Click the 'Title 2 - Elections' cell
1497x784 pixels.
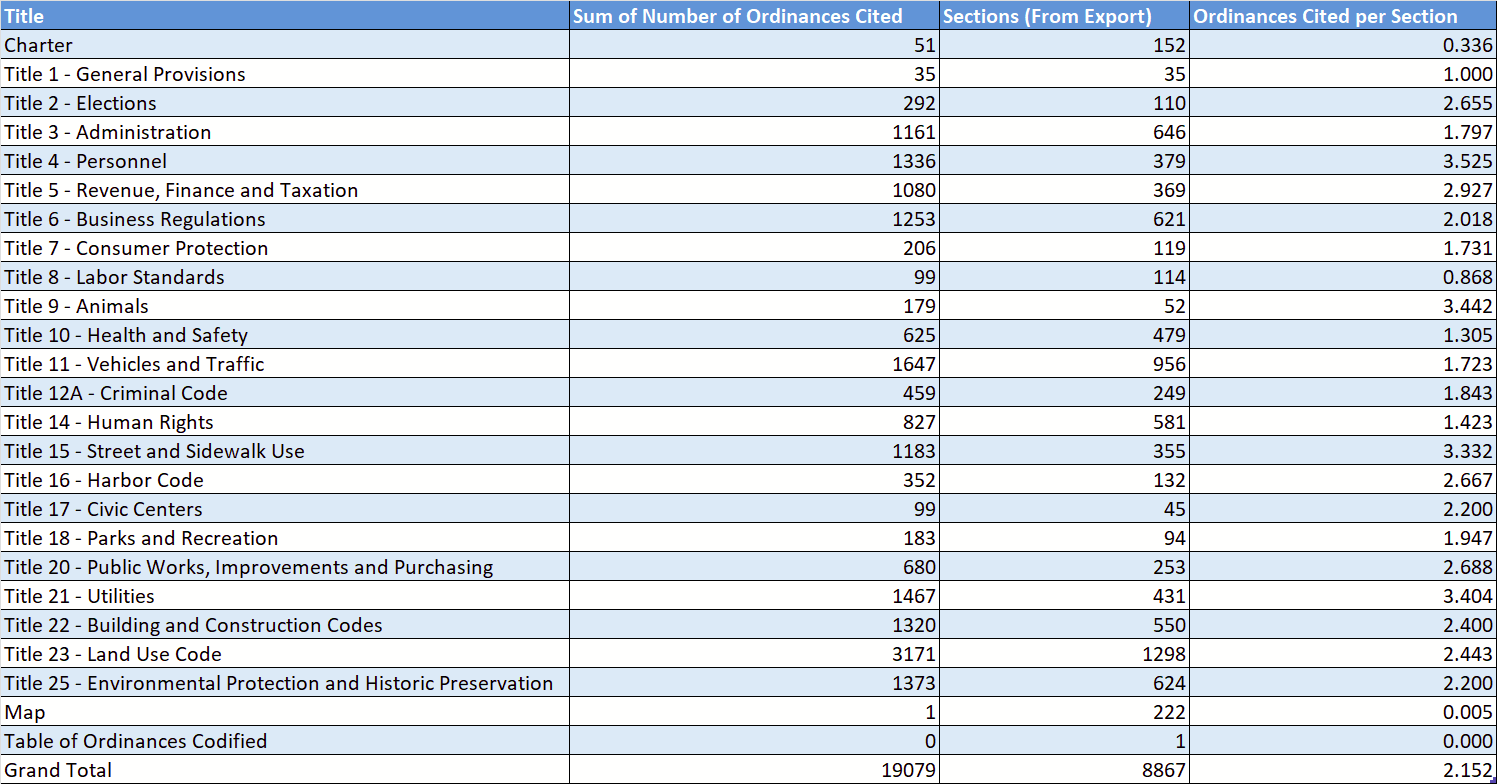point(285,103)
